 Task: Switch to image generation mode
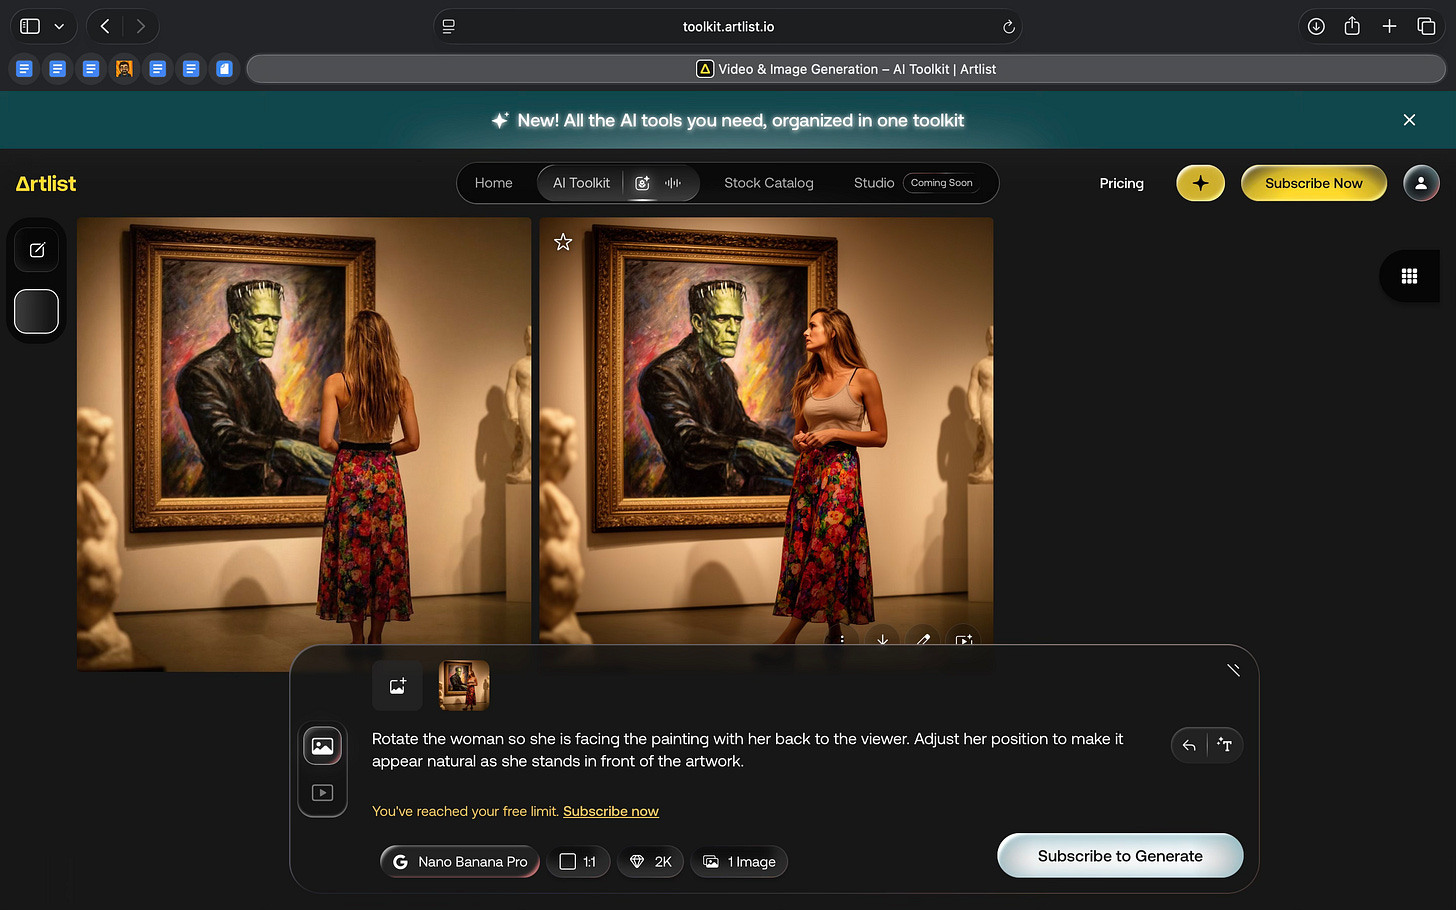pos(322,746)
